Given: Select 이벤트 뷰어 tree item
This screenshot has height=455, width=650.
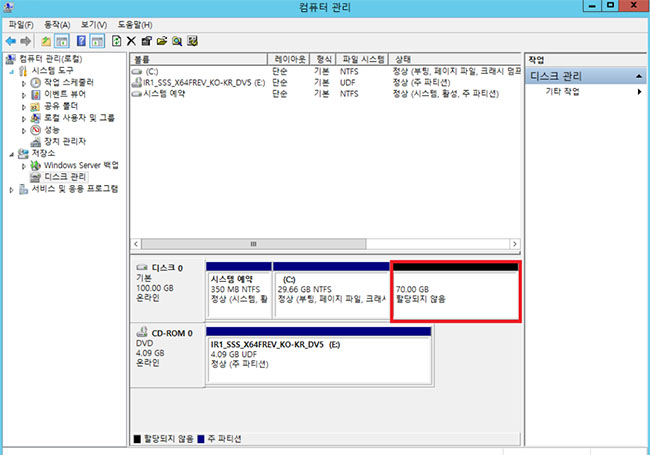Looking at the screenshot, I should coord(65,94).
